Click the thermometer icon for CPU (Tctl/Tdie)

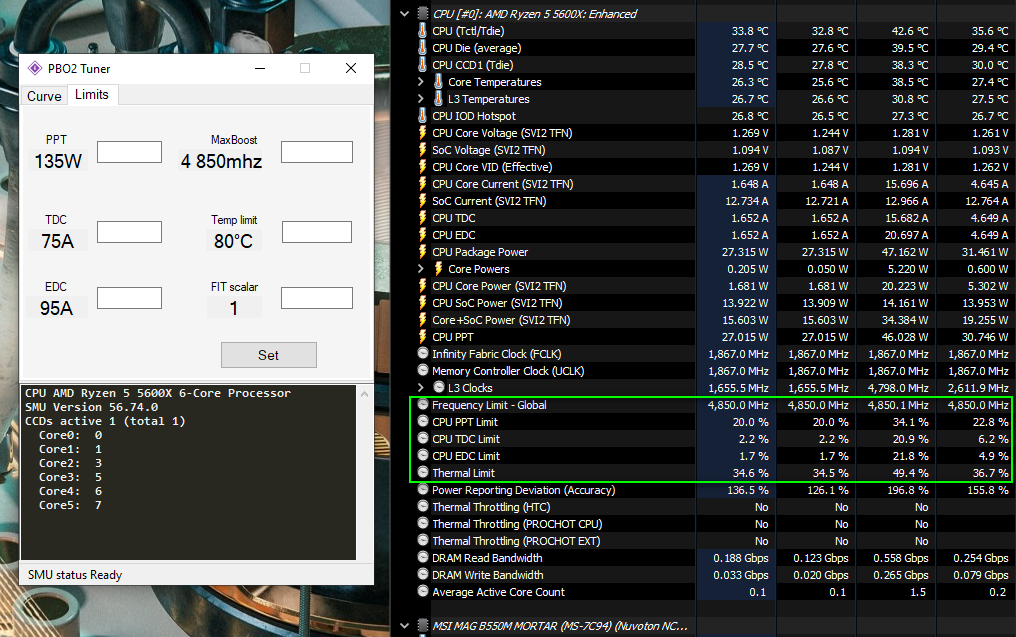click(422, 30)
